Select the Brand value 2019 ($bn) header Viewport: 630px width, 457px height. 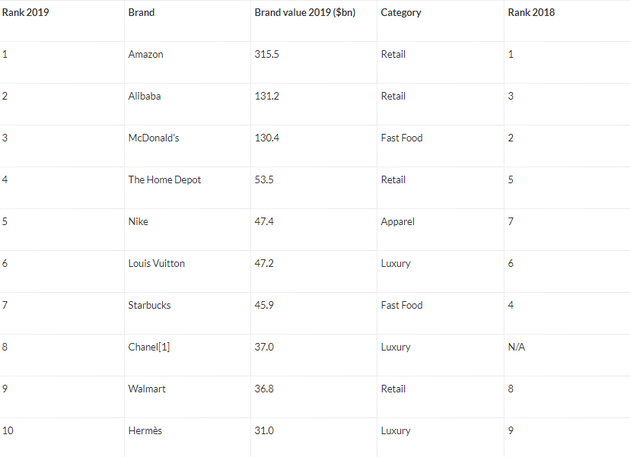[x=310, y=13]
